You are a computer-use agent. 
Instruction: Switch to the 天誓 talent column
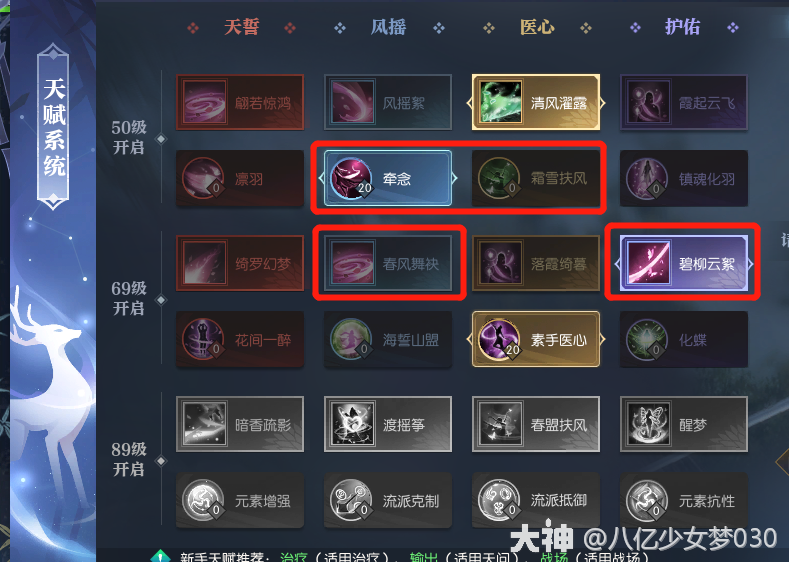[x=242, y=27]
